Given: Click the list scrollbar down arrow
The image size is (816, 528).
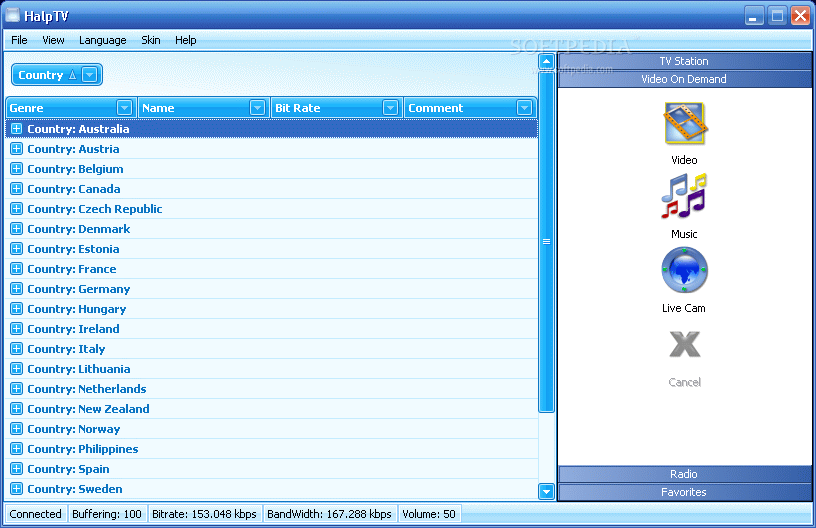Looking at the screenshot, I should click(546, 491).
